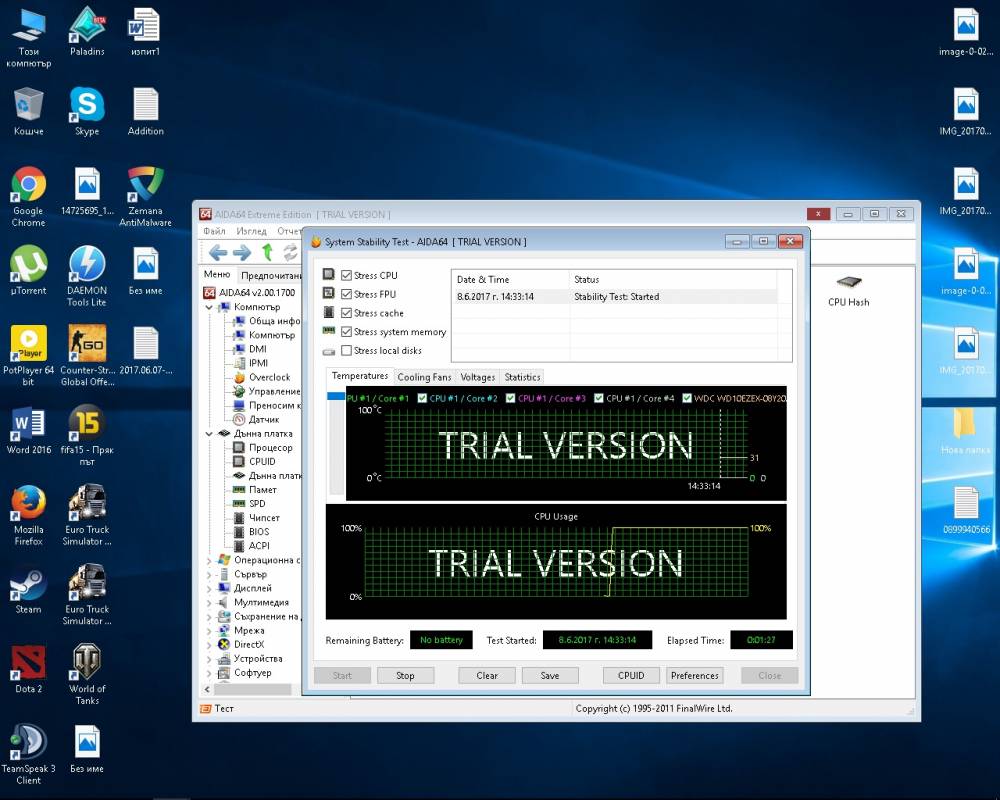Switch to Voltages tab
The height and width of the screenshot is (800, 1000).
478,377
